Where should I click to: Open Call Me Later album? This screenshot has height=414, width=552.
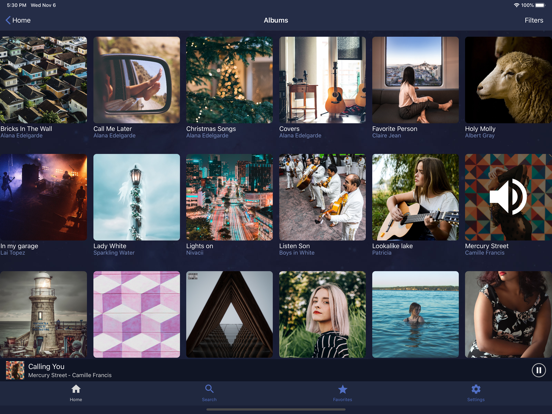pos(137,80)
